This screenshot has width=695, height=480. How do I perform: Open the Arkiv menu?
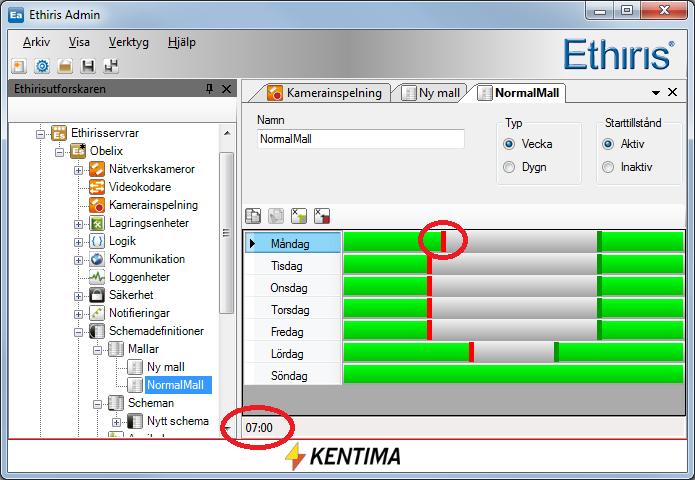tap(36, 43)
